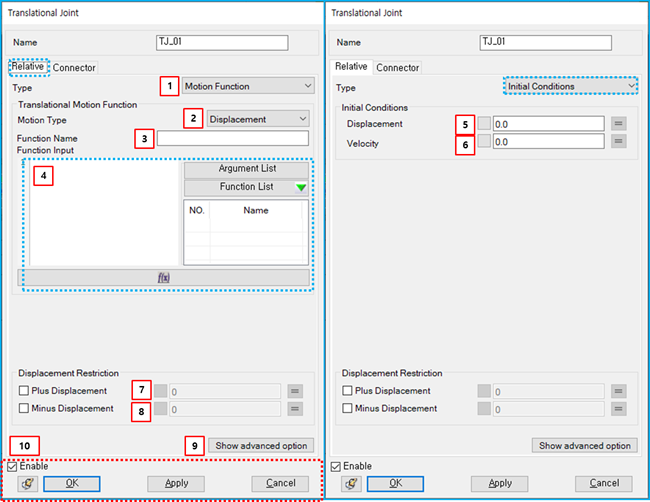This screenshot has width=650, height=502.
Task: Click gray square beside Plus Displacement in left dialog
Action: click(160, 391)
